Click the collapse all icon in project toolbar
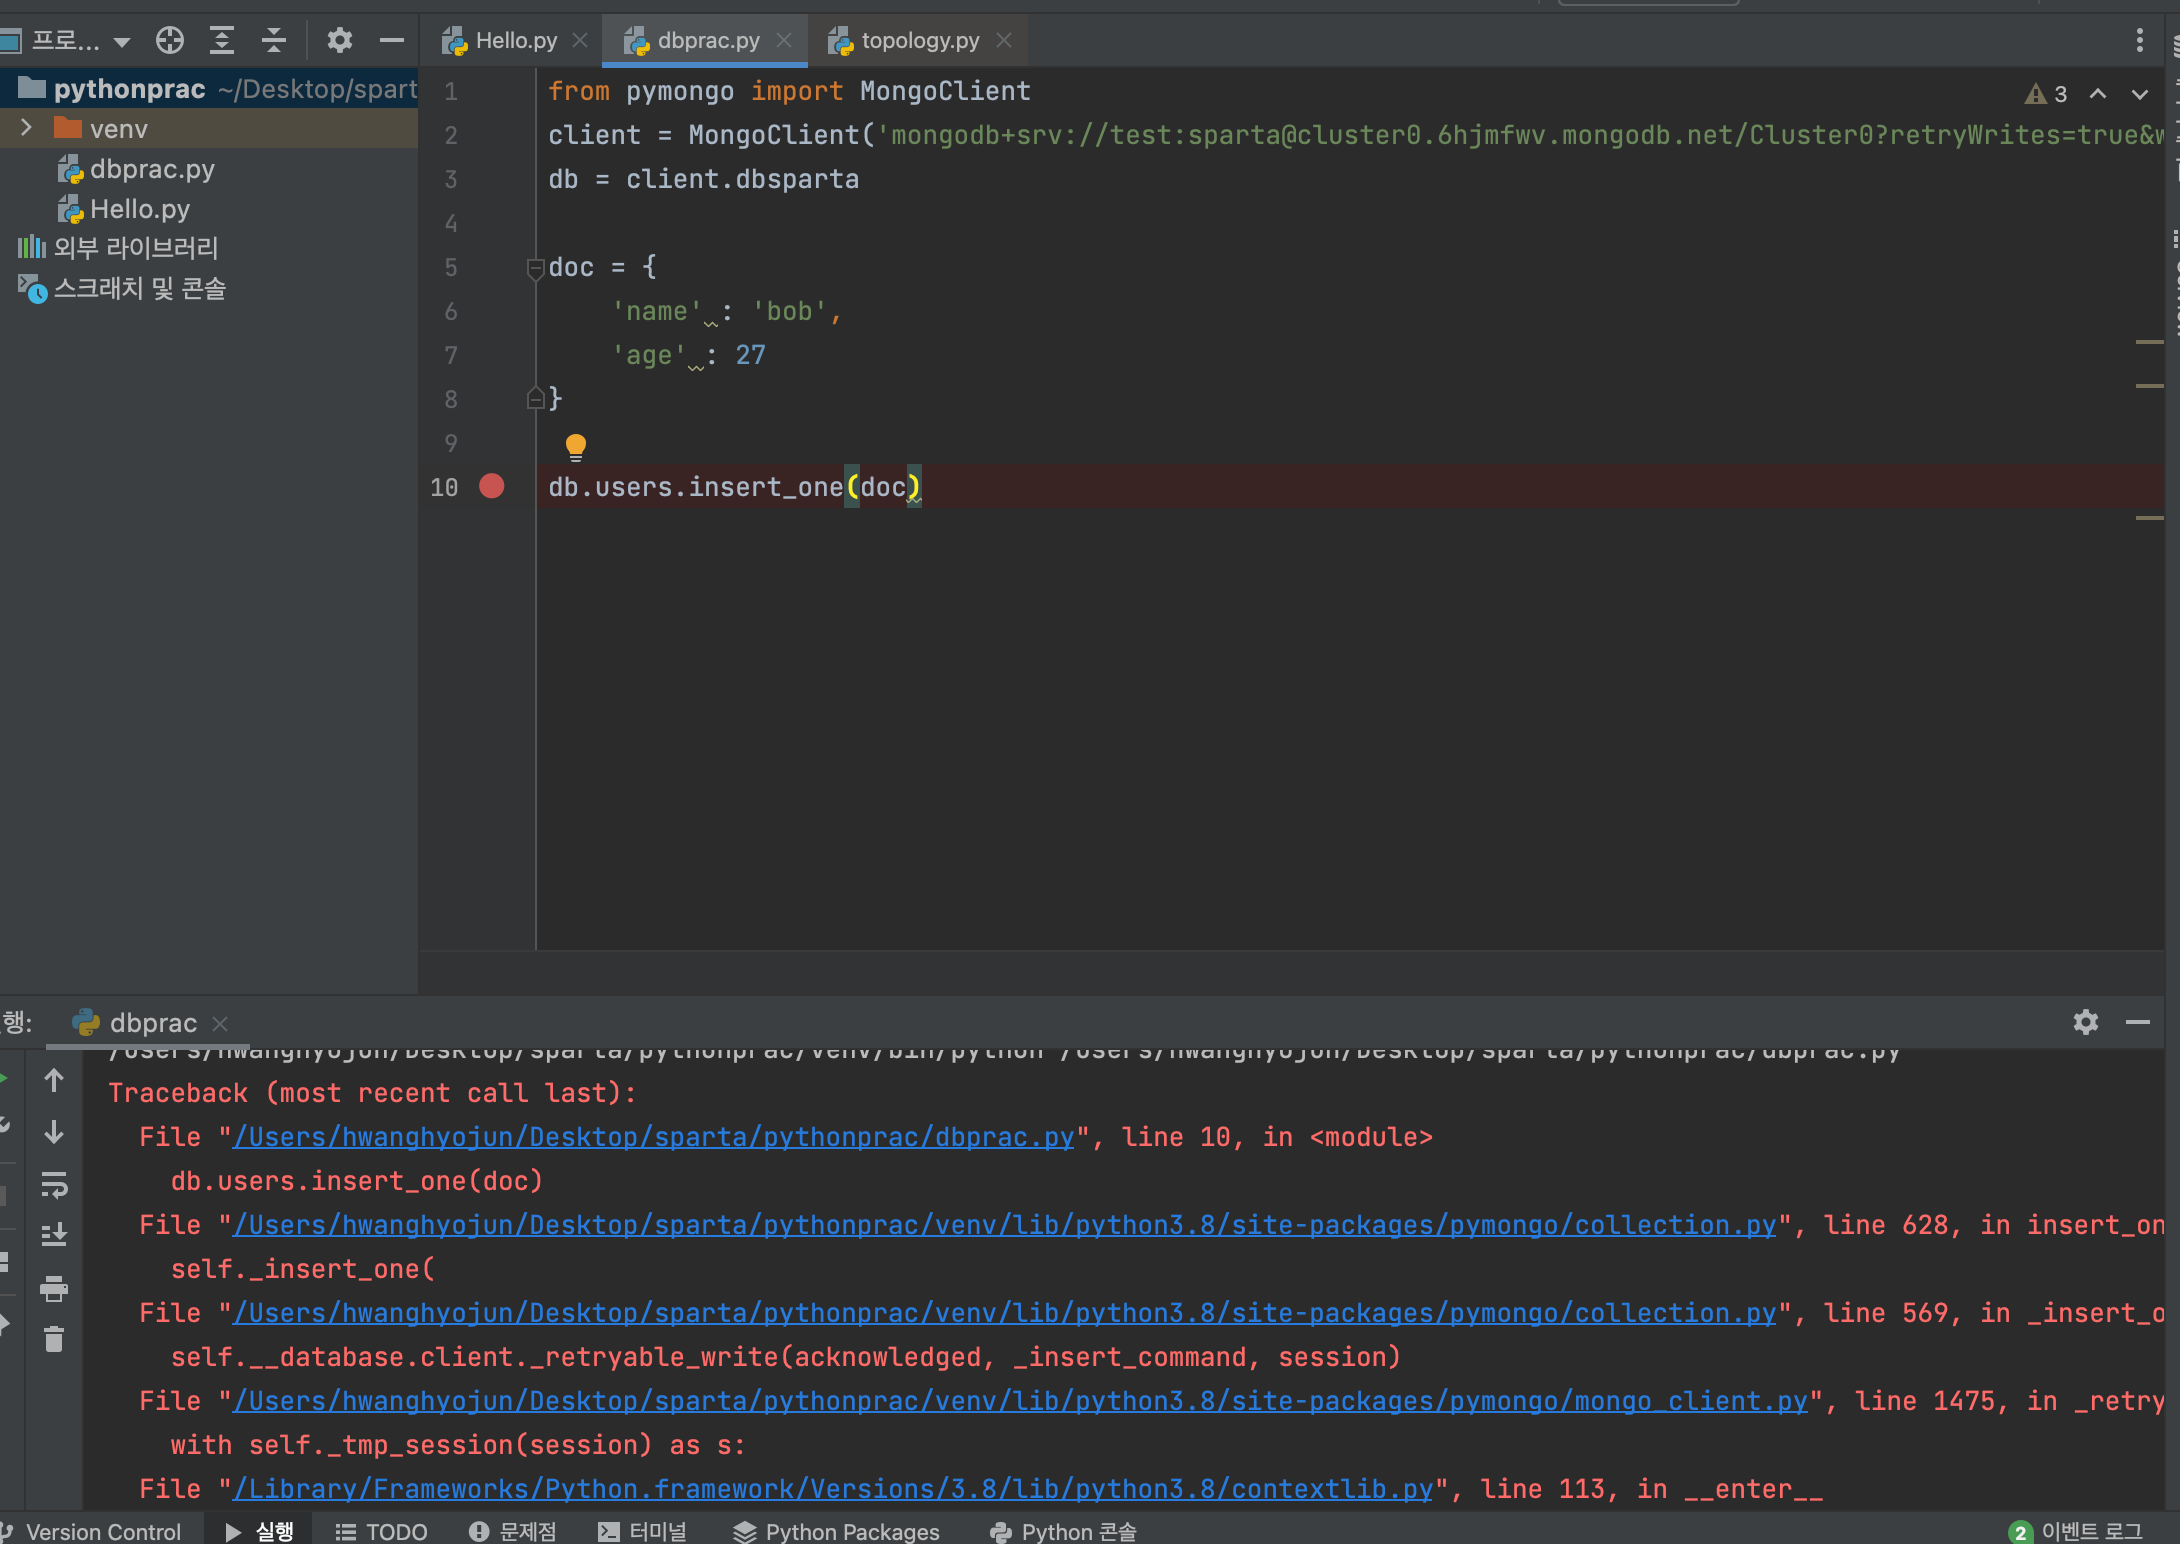This screenshot has width=2180, height=1544. (x=274, y=40)
